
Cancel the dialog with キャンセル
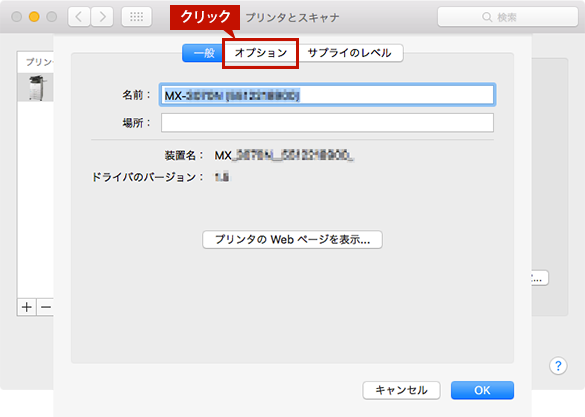pyautogui.click(x=401, y=390)
